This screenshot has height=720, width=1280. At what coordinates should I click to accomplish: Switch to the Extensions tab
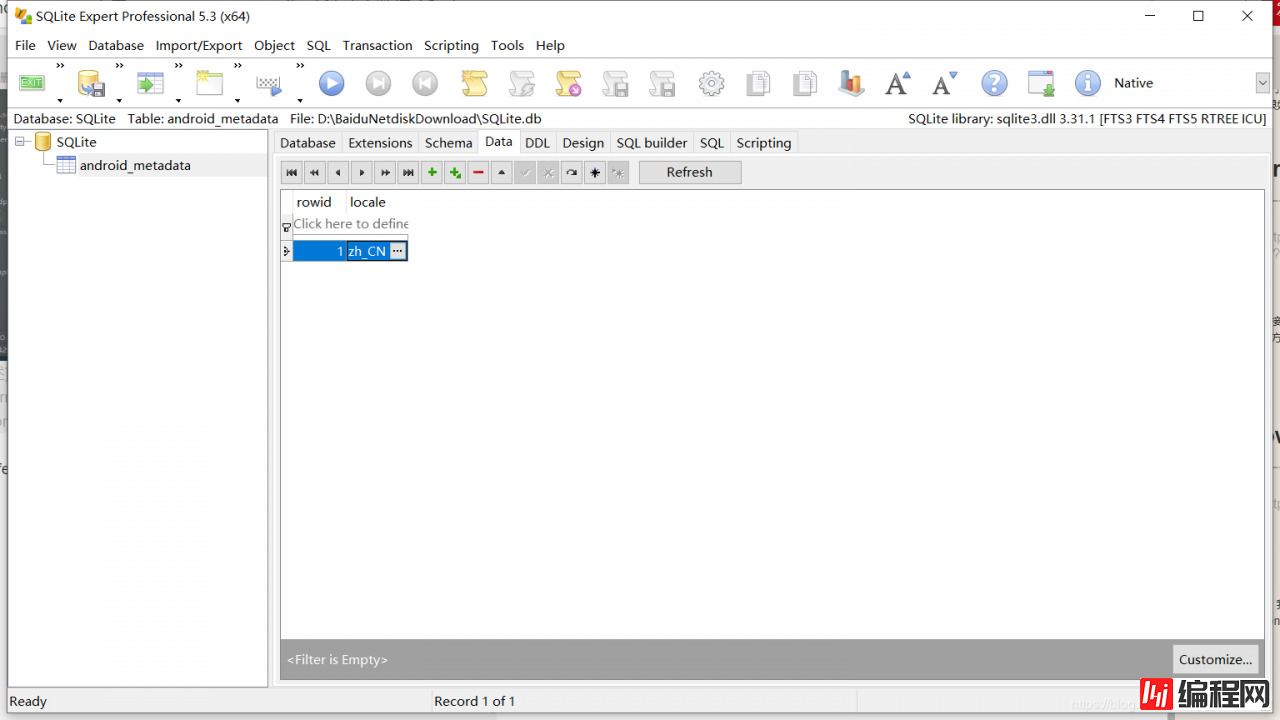[380, 143]
